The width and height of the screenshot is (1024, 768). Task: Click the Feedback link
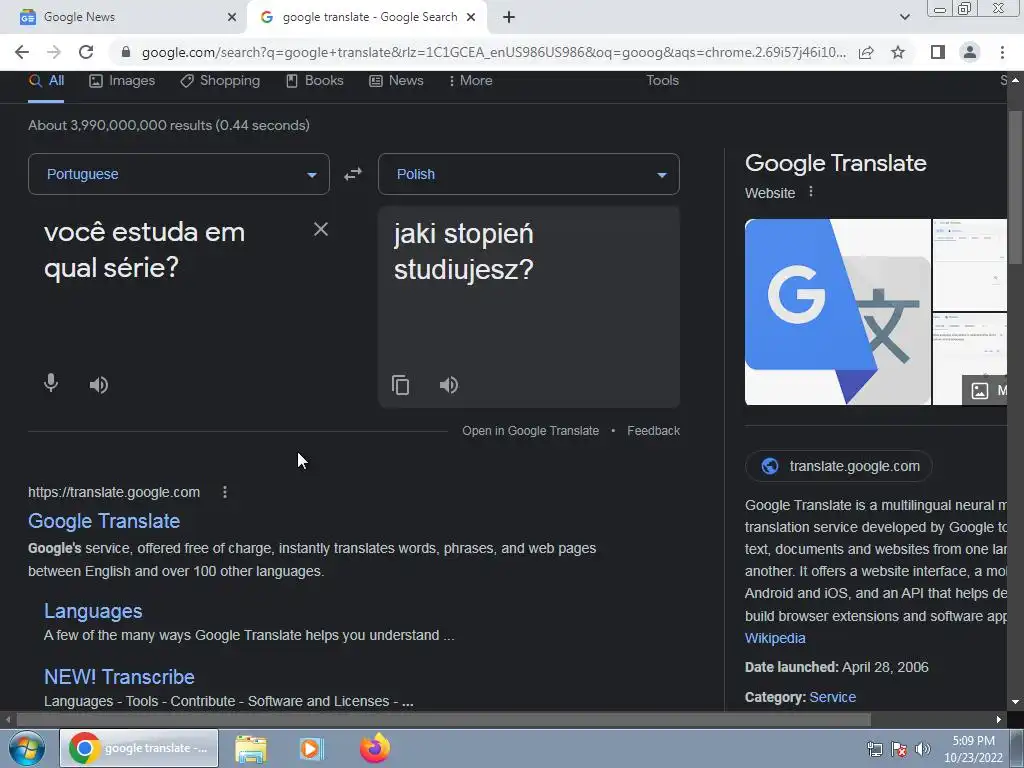[x=654, y=431]
